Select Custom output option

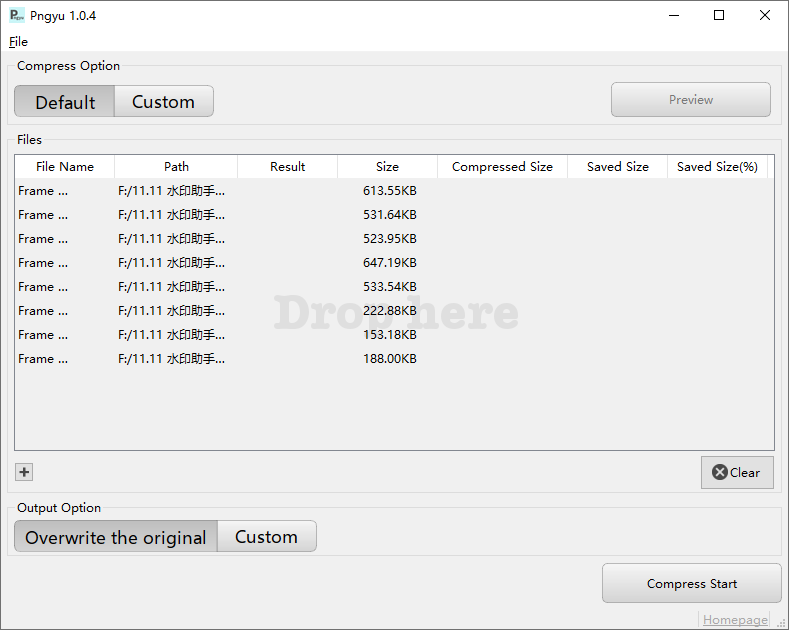pyautogui.click(x=266, y=537)
